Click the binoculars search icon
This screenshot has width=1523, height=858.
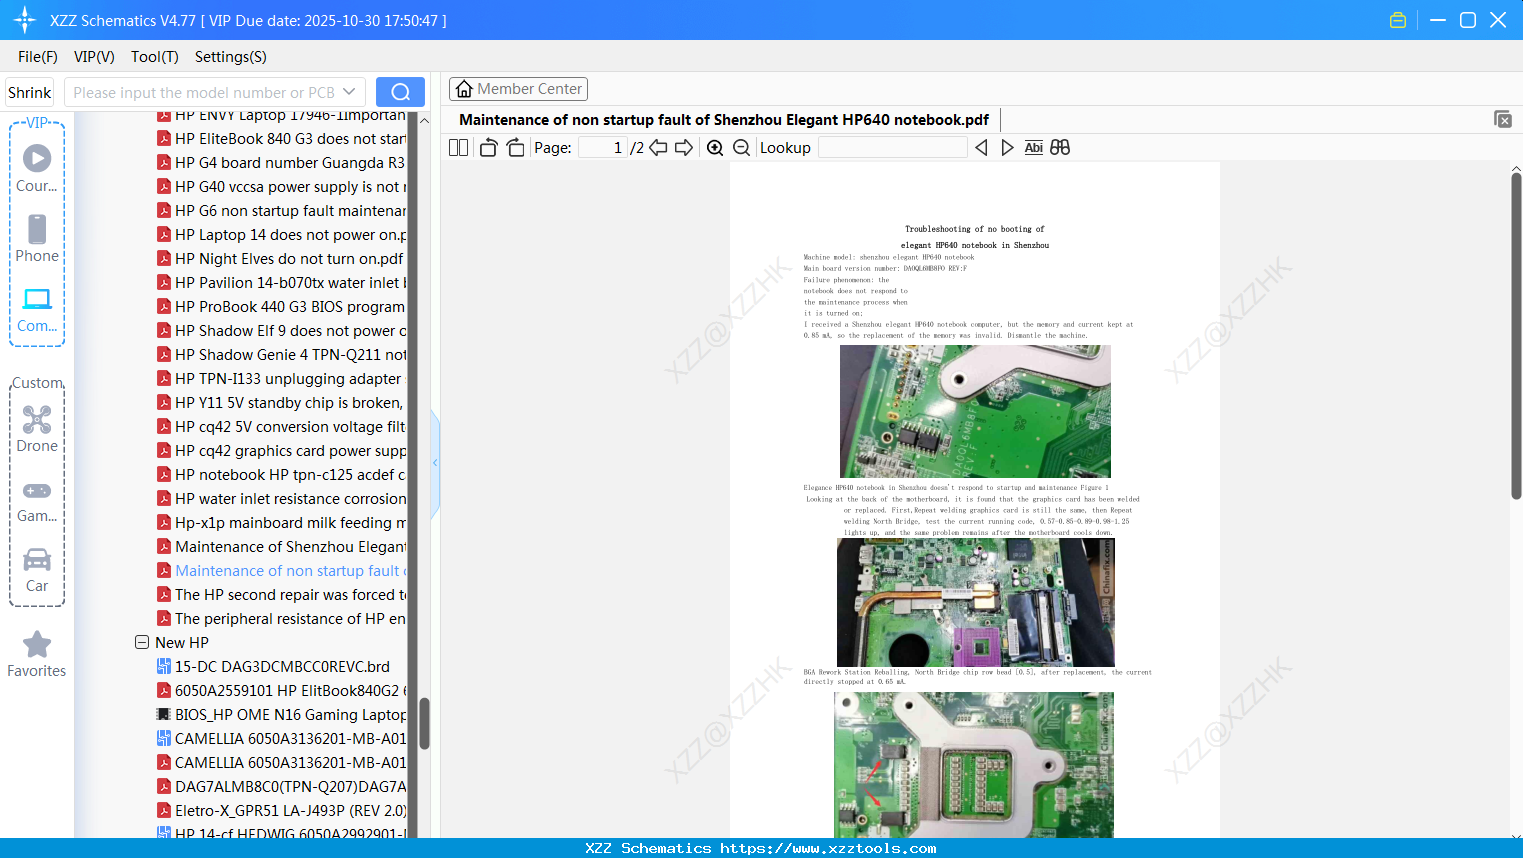(x=1060, y=148)
